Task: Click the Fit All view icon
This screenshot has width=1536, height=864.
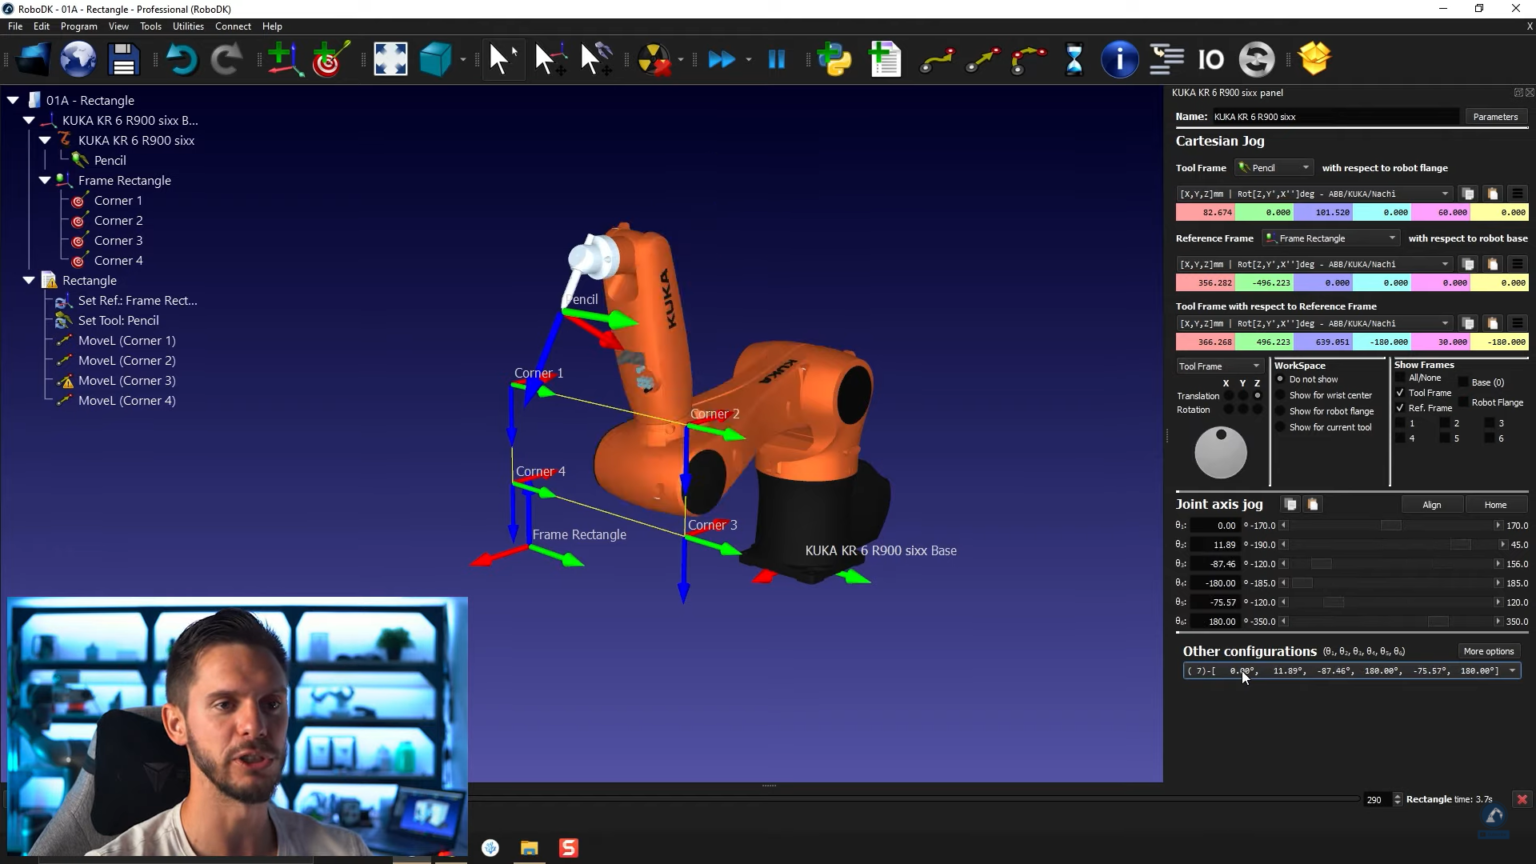Action: pos(390,59)
